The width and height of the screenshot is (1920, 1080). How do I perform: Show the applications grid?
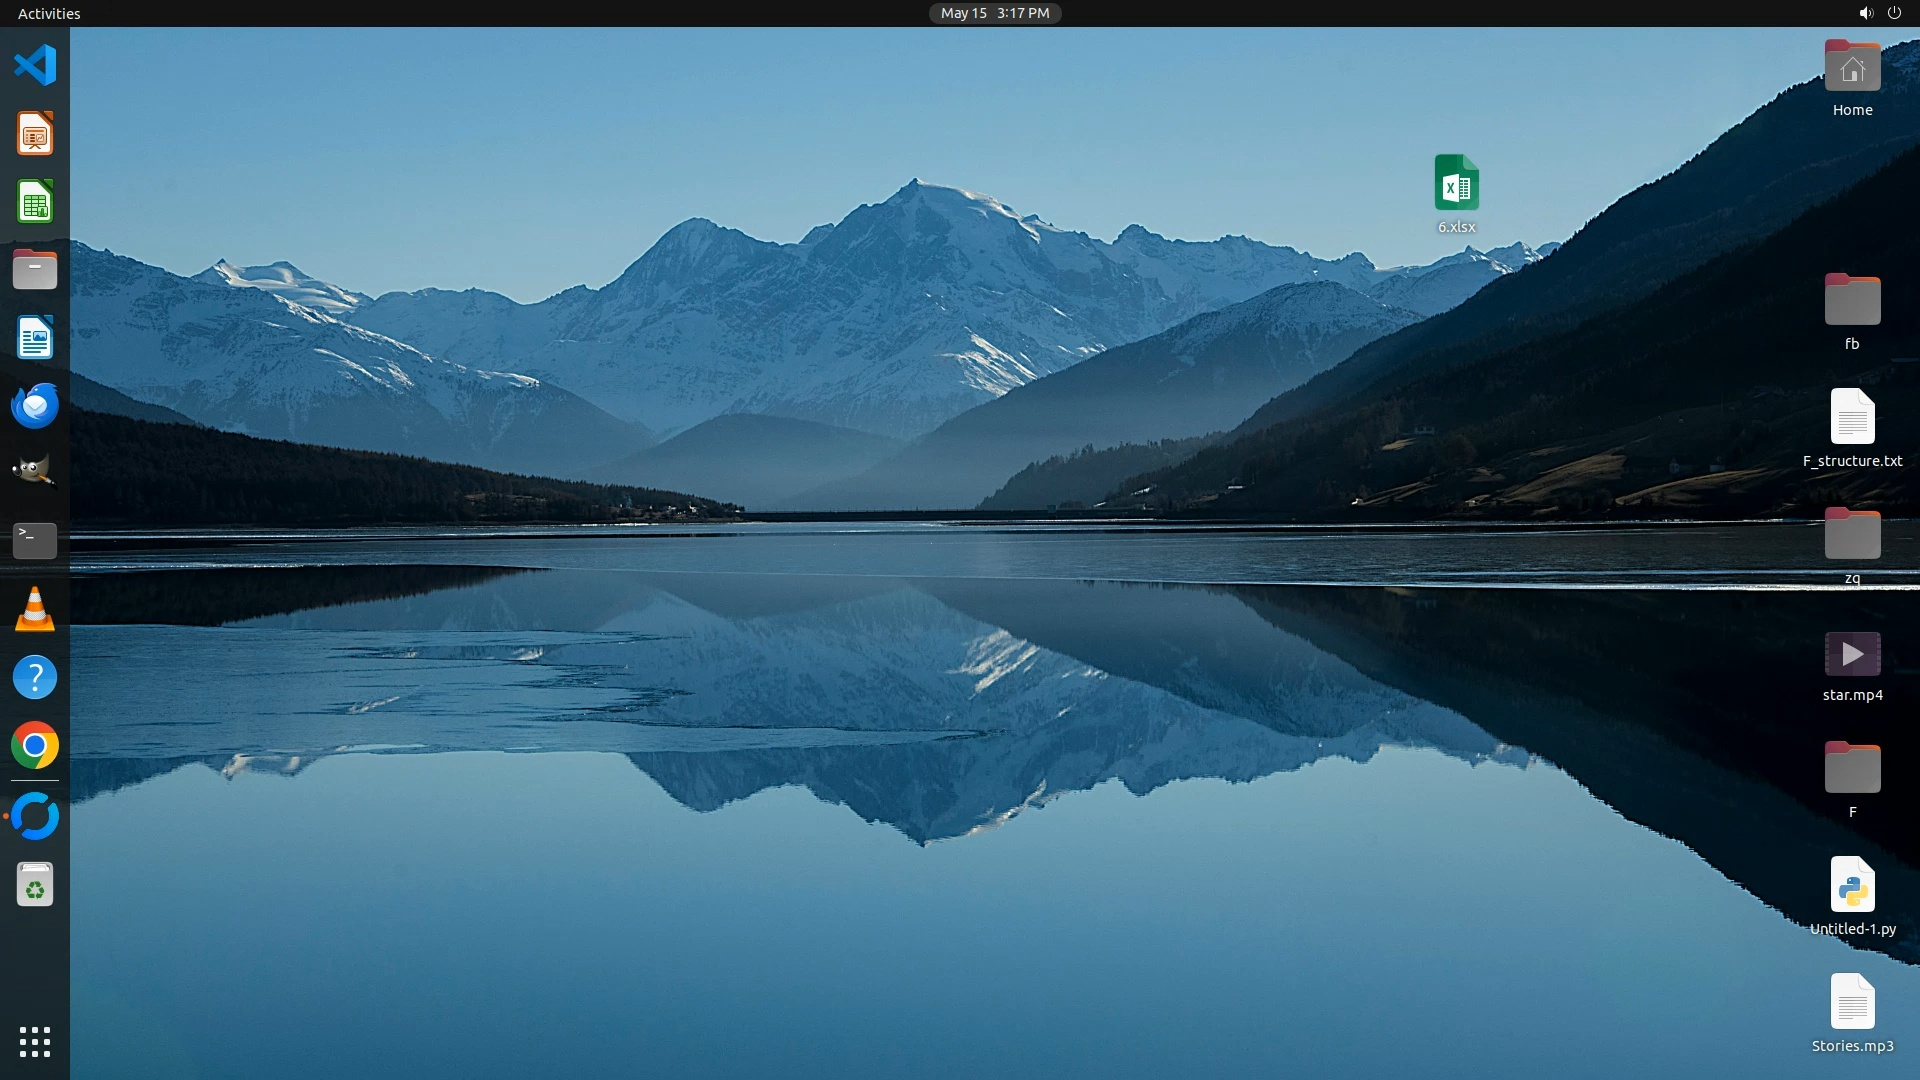(x=35, y=1042)
